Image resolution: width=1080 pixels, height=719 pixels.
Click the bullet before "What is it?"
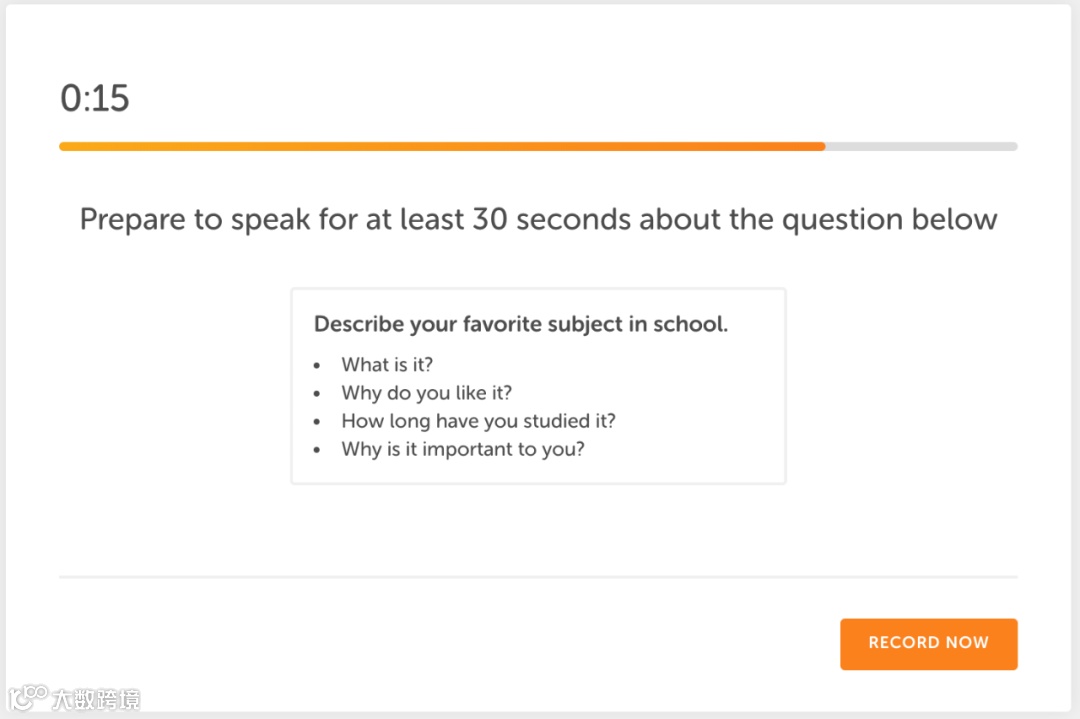click(x=318, y=366)
